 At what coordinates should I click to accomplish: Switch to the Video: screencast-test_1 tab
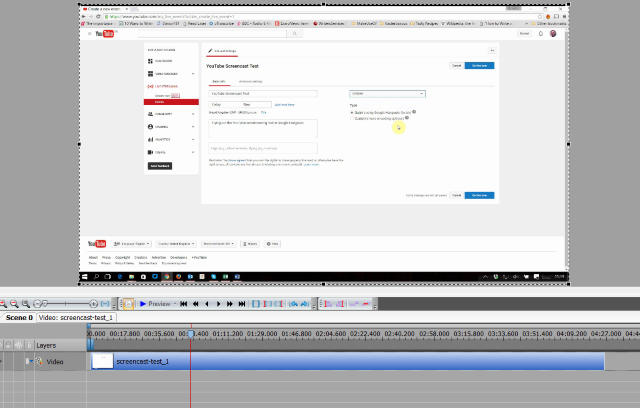(76, 317)
